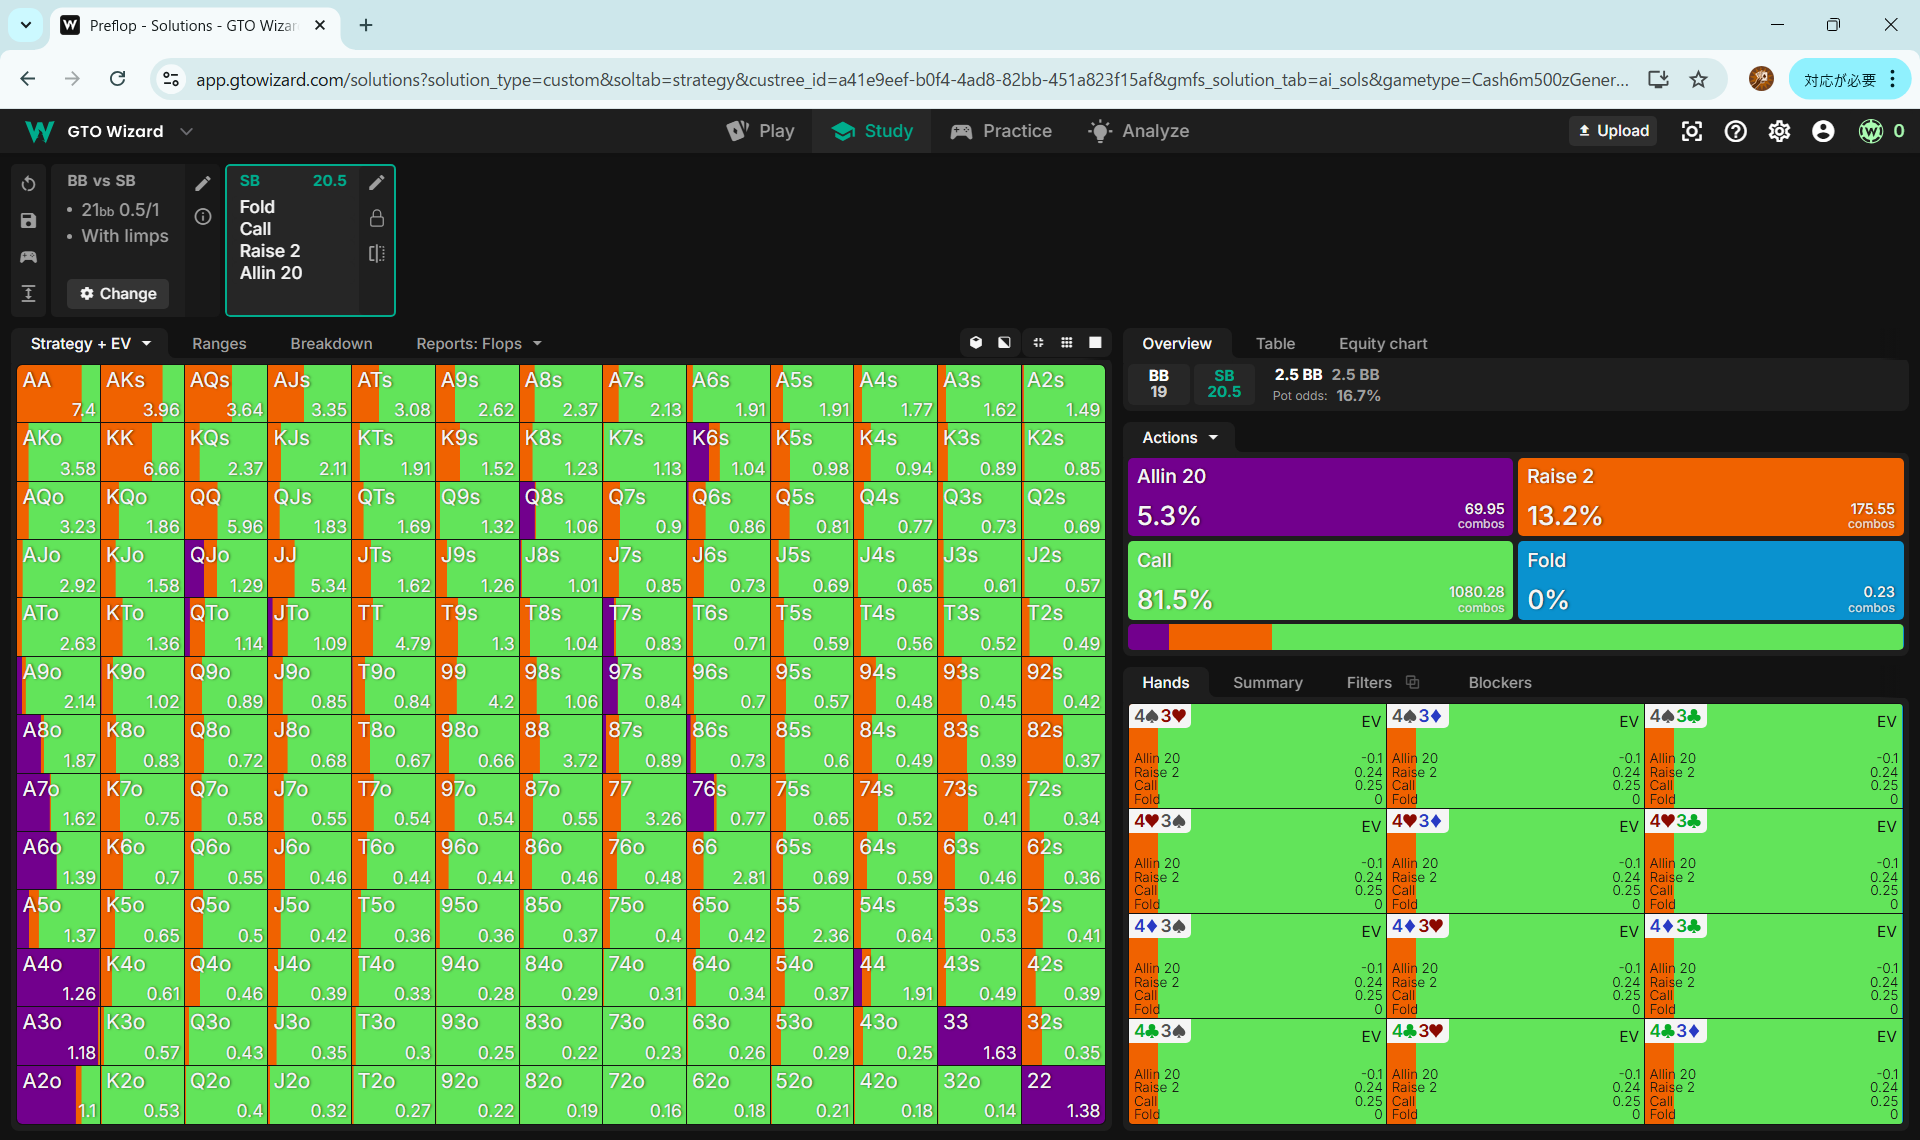Screen dimensions: 1920x1140
Task: Click the save icon in left sidebar
Action: point(28,221)
